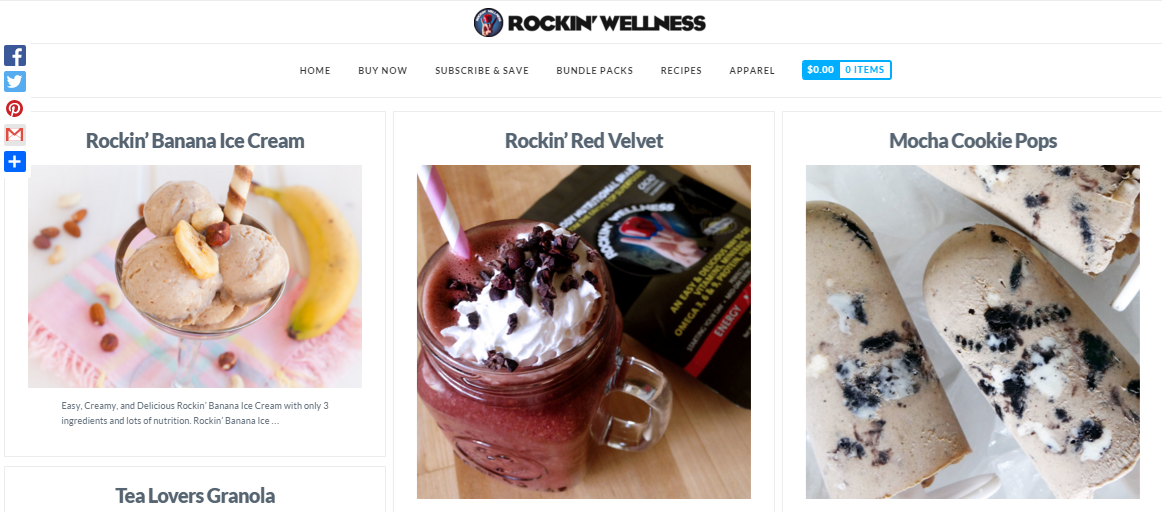
Task: Open the Rockin' Red Velvet recipe title
Action: [584, 140]
